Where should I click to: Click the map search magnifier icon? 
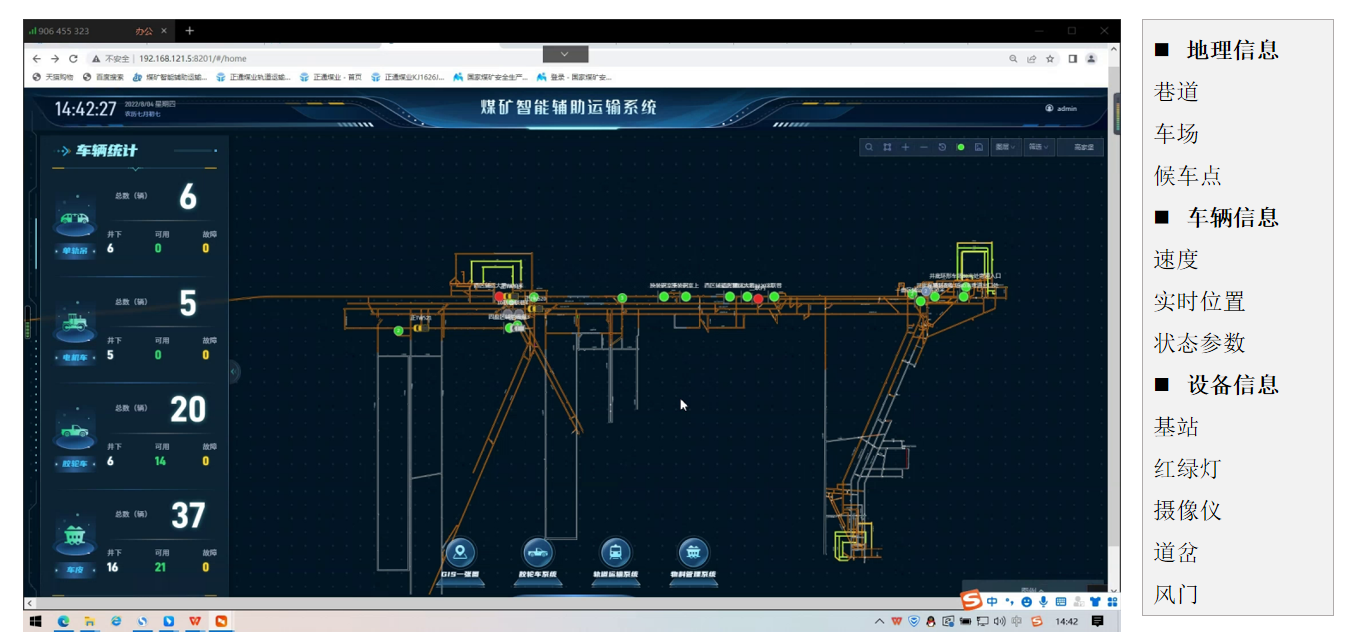point(869,147)
